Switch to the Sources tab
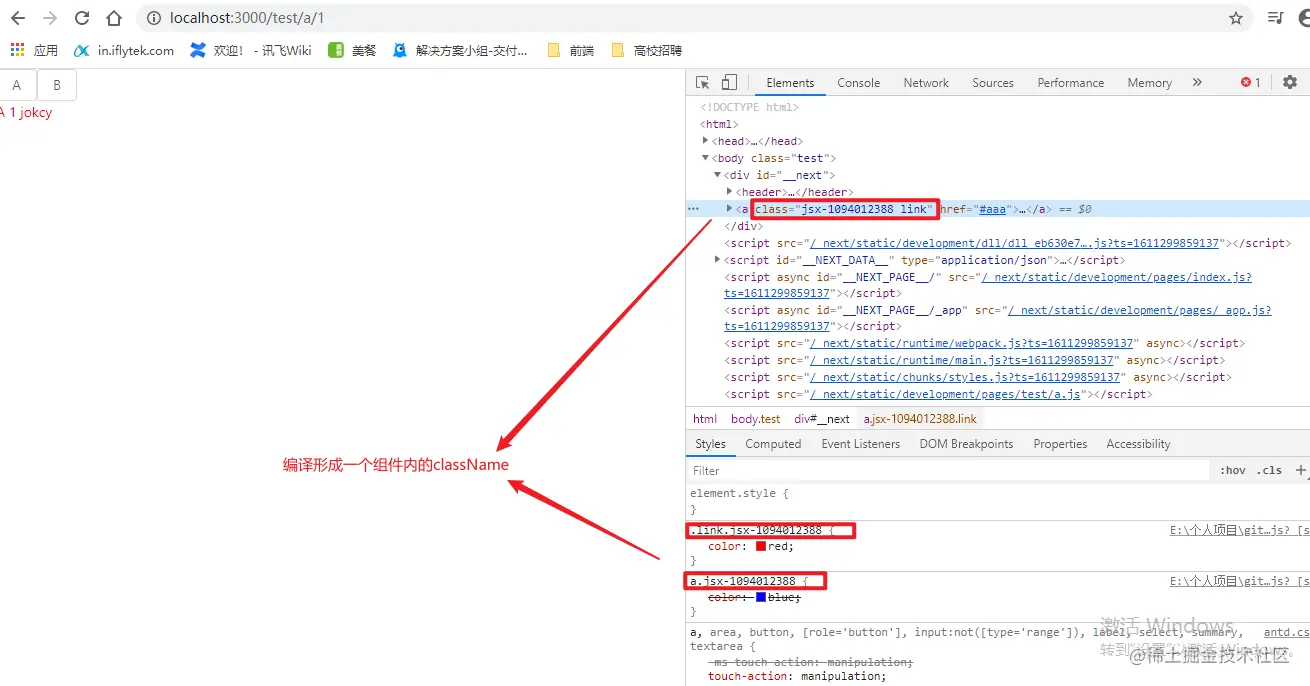 (x=993, y=83)
